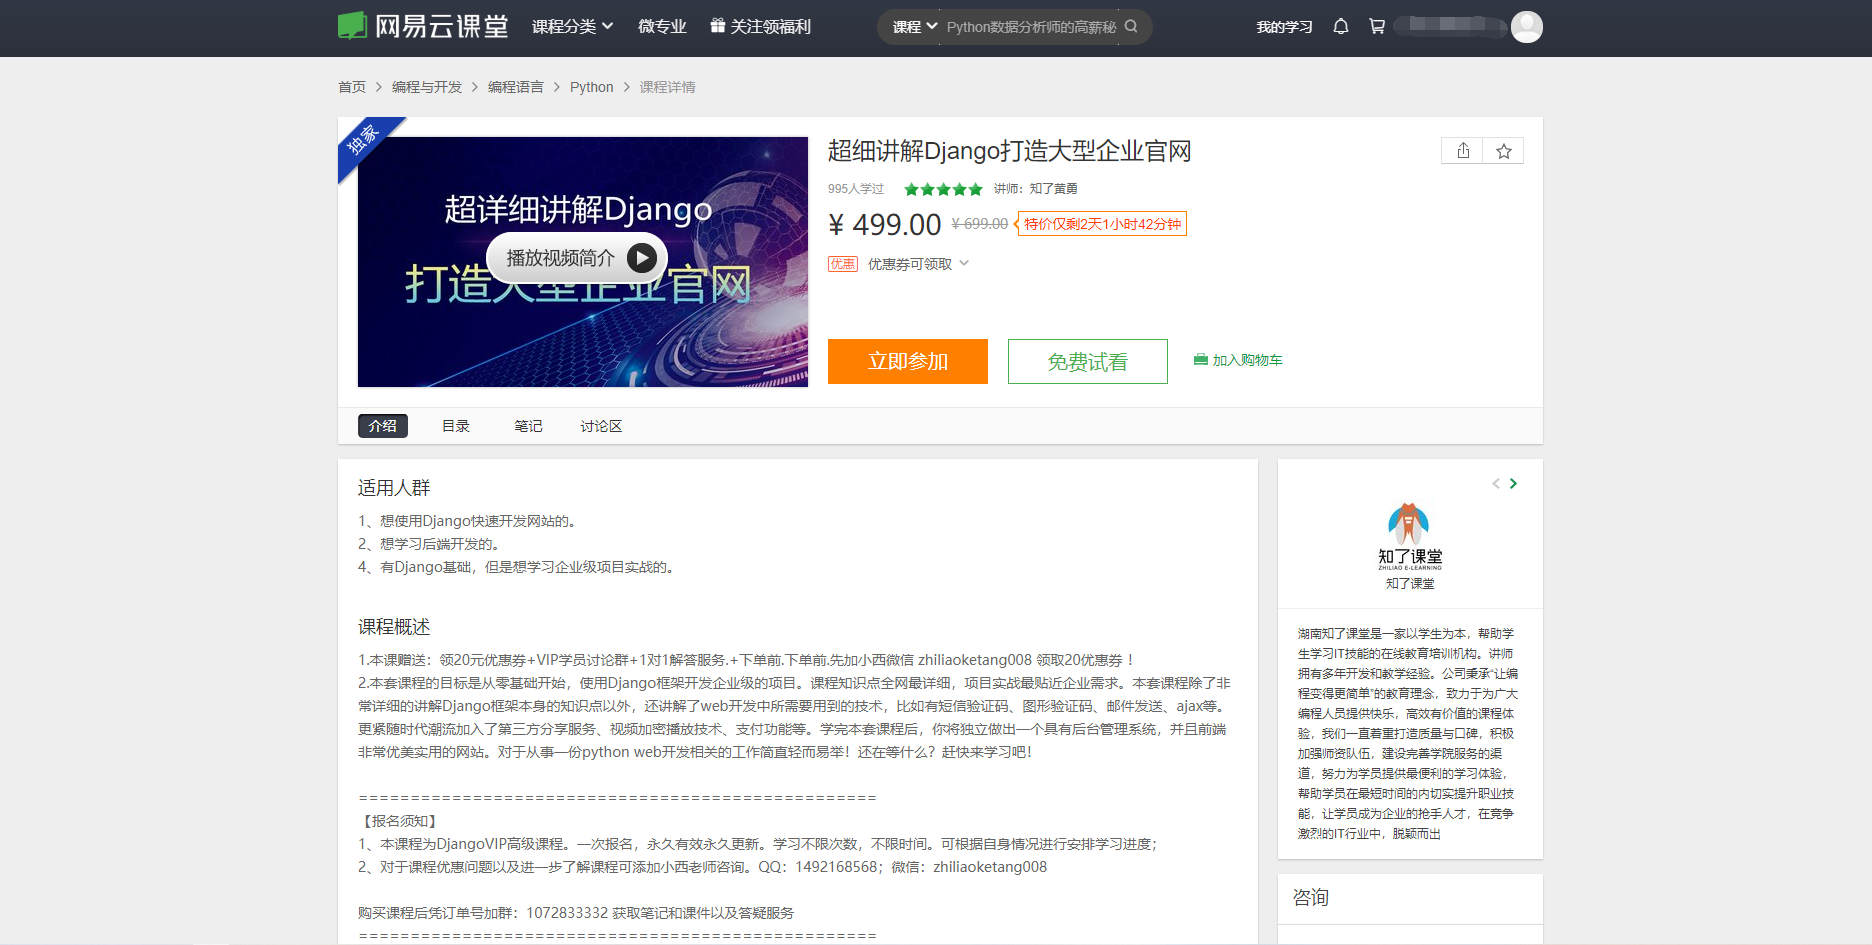The width and height of the screenshot is (1872, 945).
Task: Share this course via share icon
Action: click(x=1462, y=151)
